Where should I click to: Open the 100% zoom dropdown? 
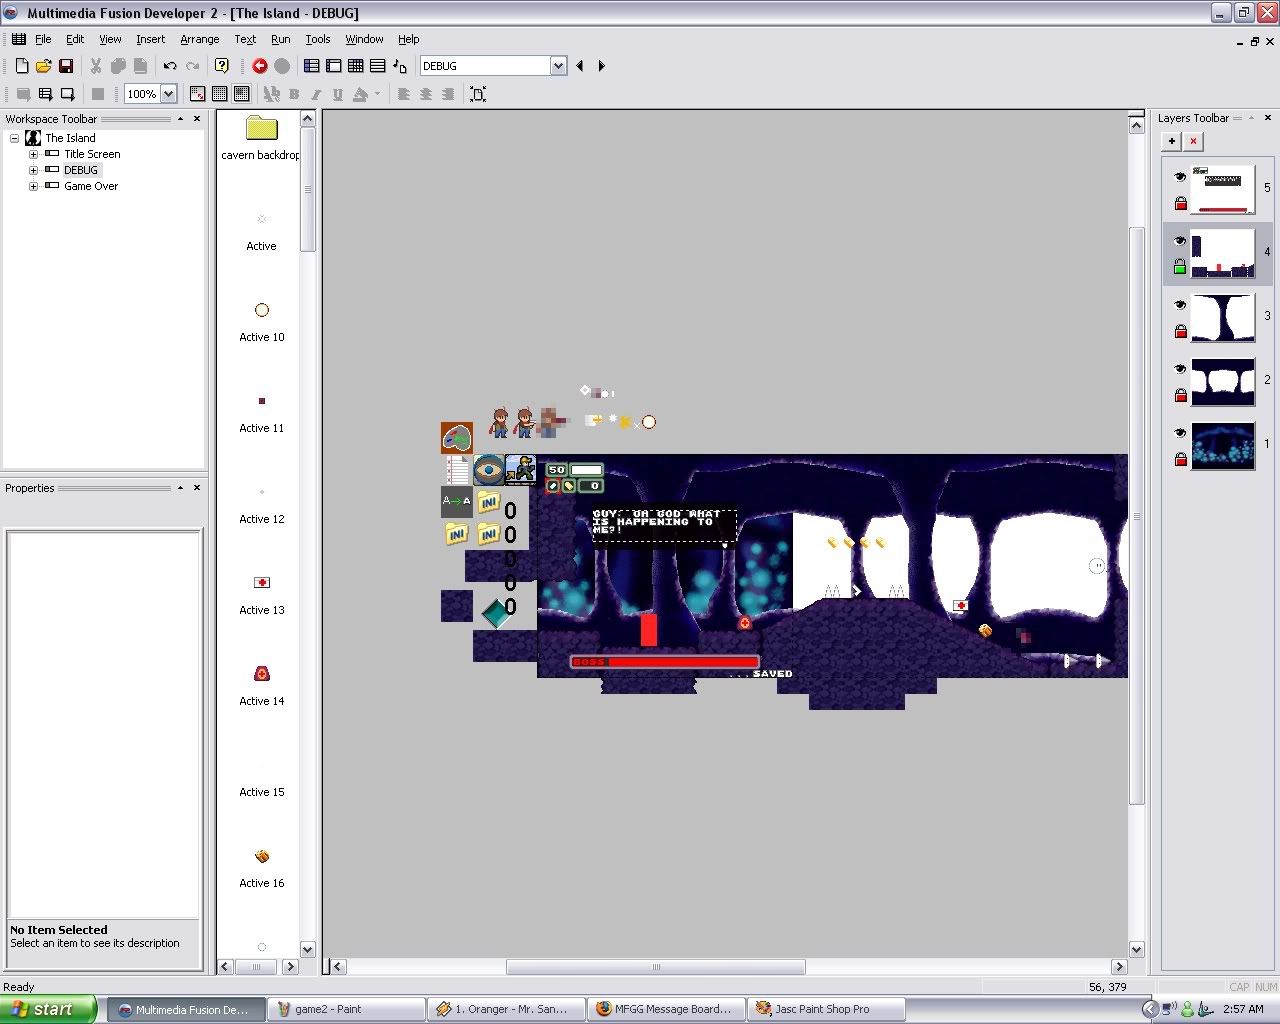click(168, 94)
